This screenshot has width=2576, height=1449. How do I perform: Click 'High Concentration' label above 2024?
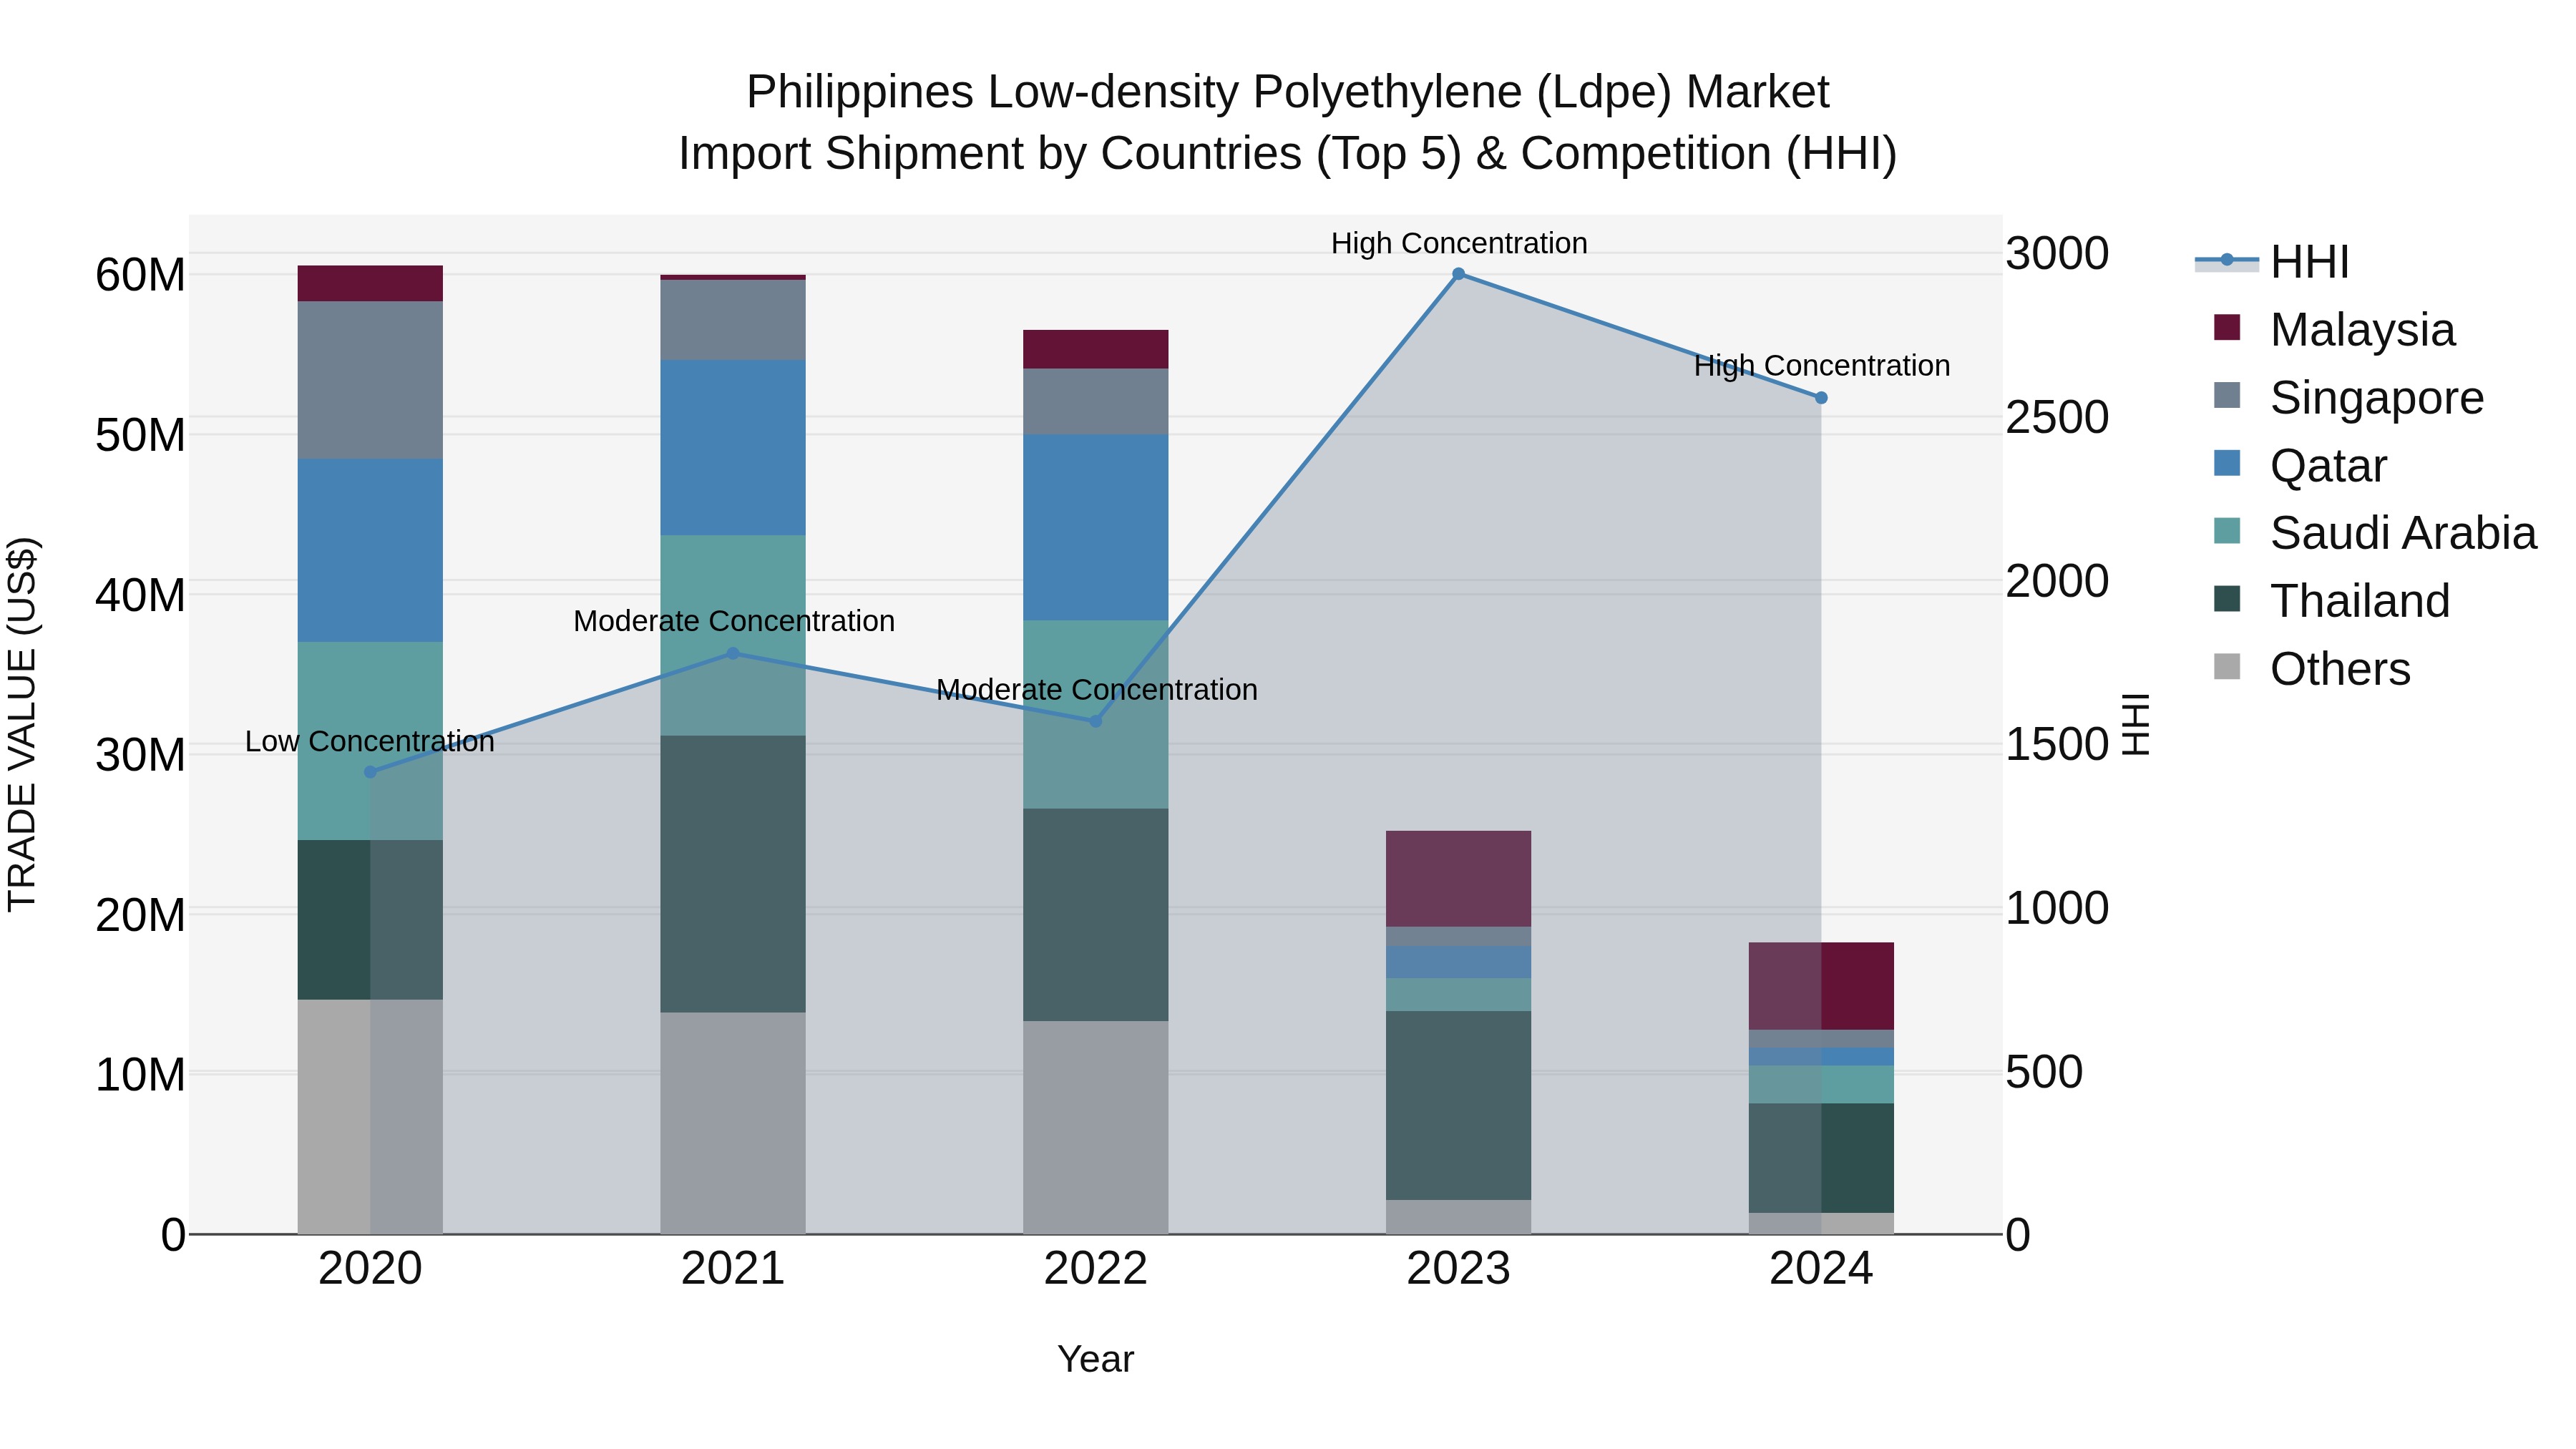coord(1822,366)
